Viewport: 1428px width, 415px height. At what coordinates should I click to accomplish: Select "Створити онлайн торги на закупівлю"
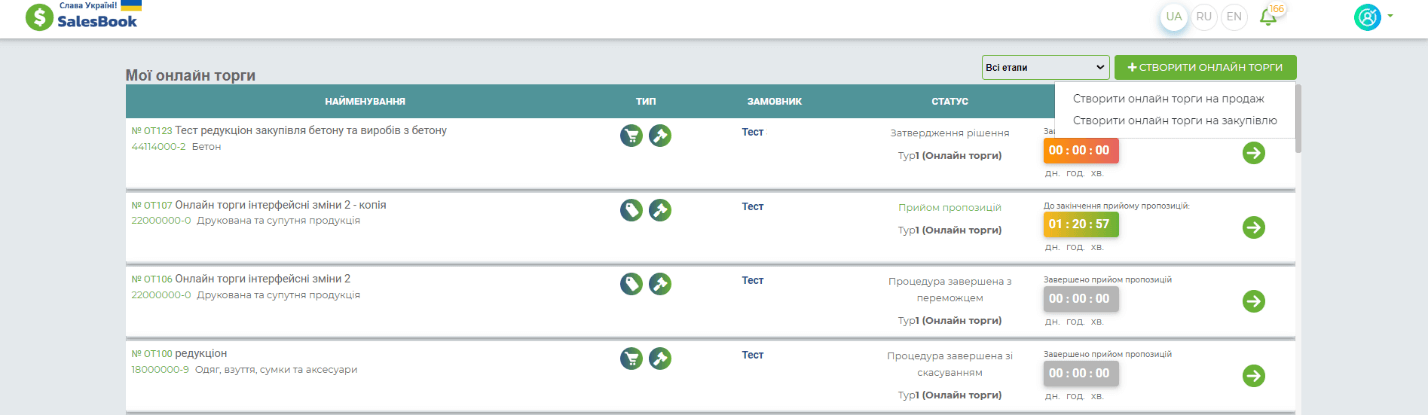[x=1175, y=120]
